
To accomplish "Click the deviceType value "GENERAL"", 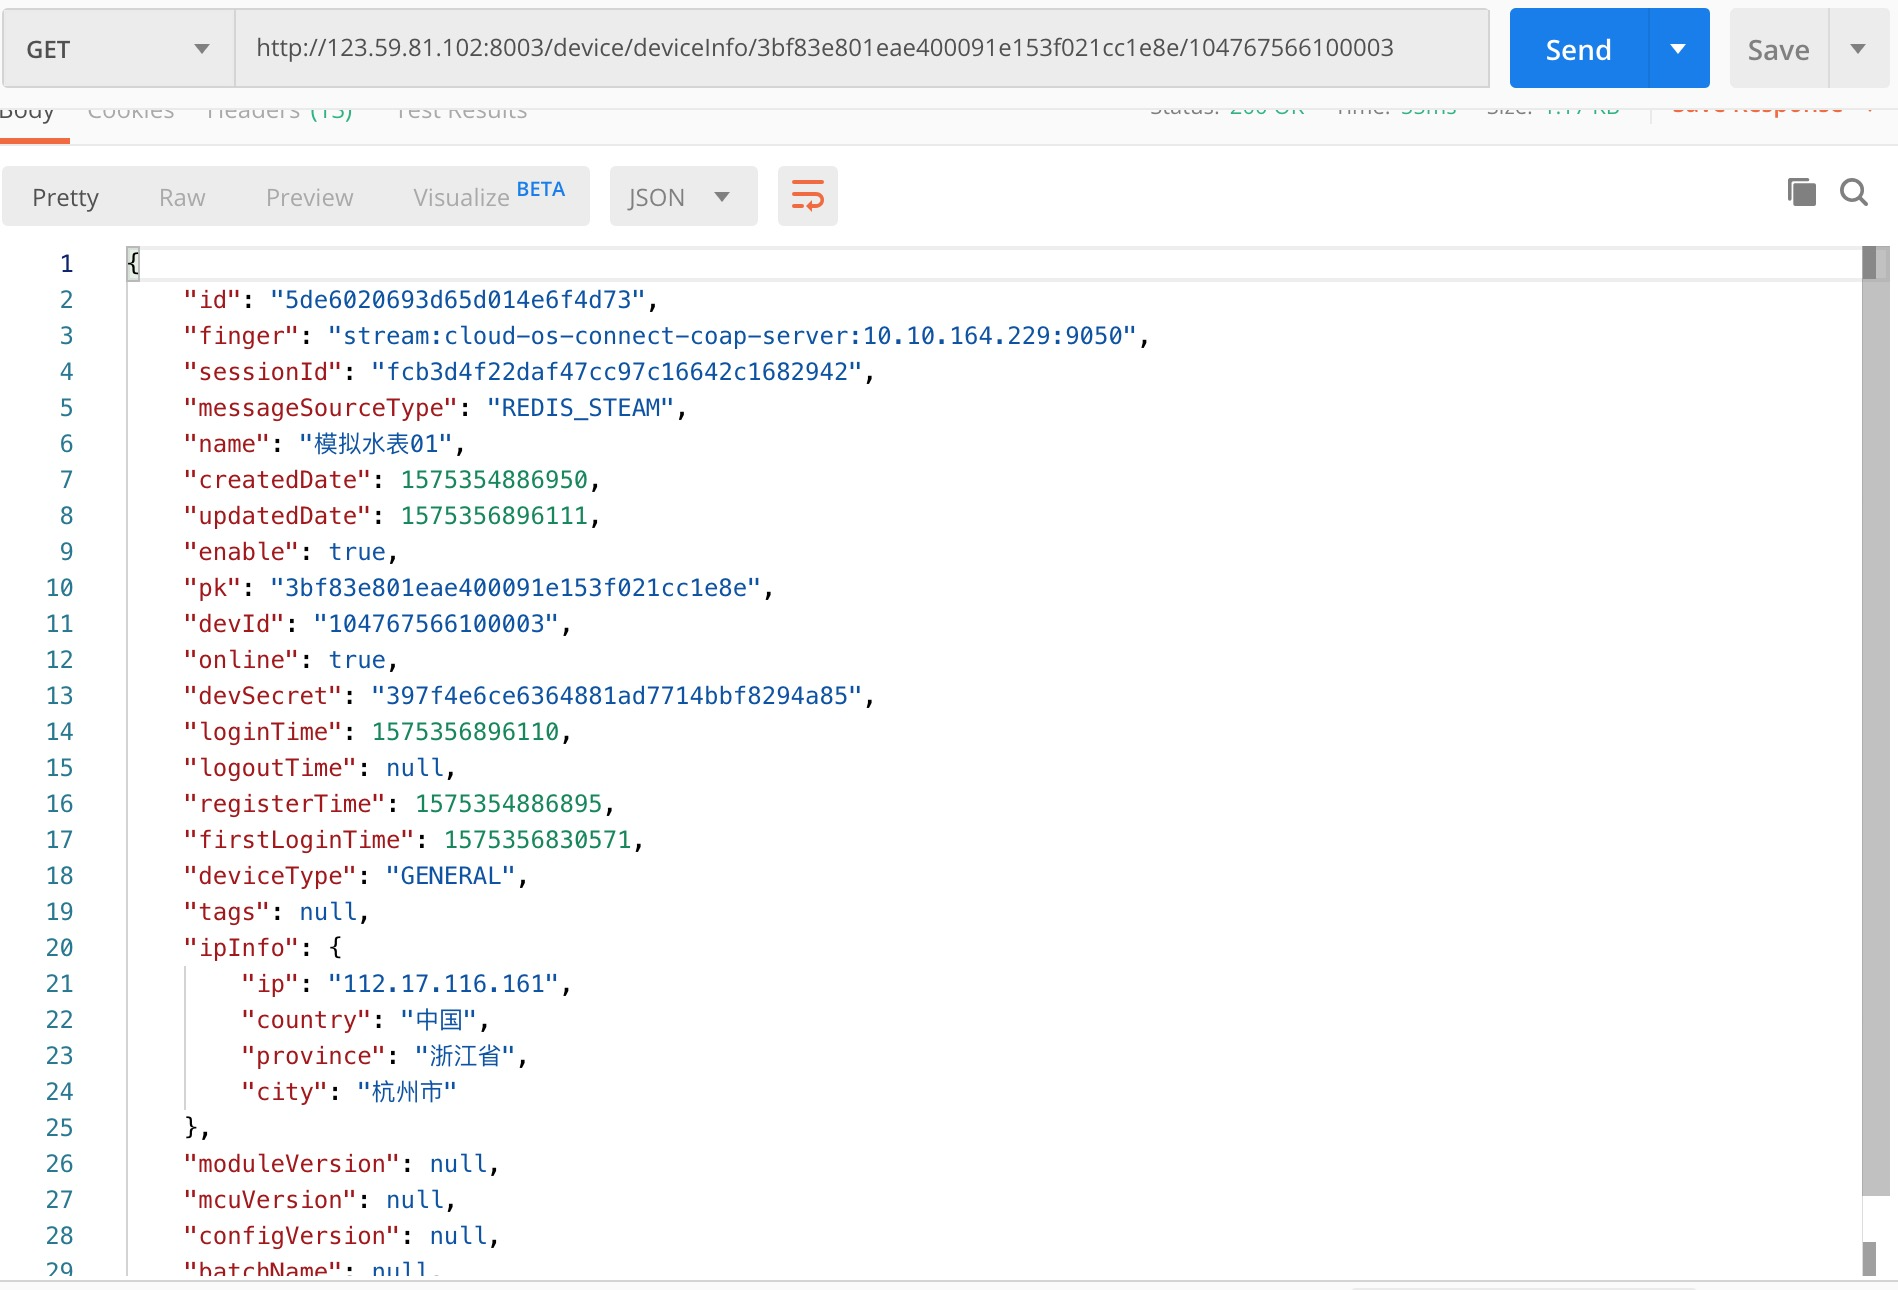I will [451, 875].
